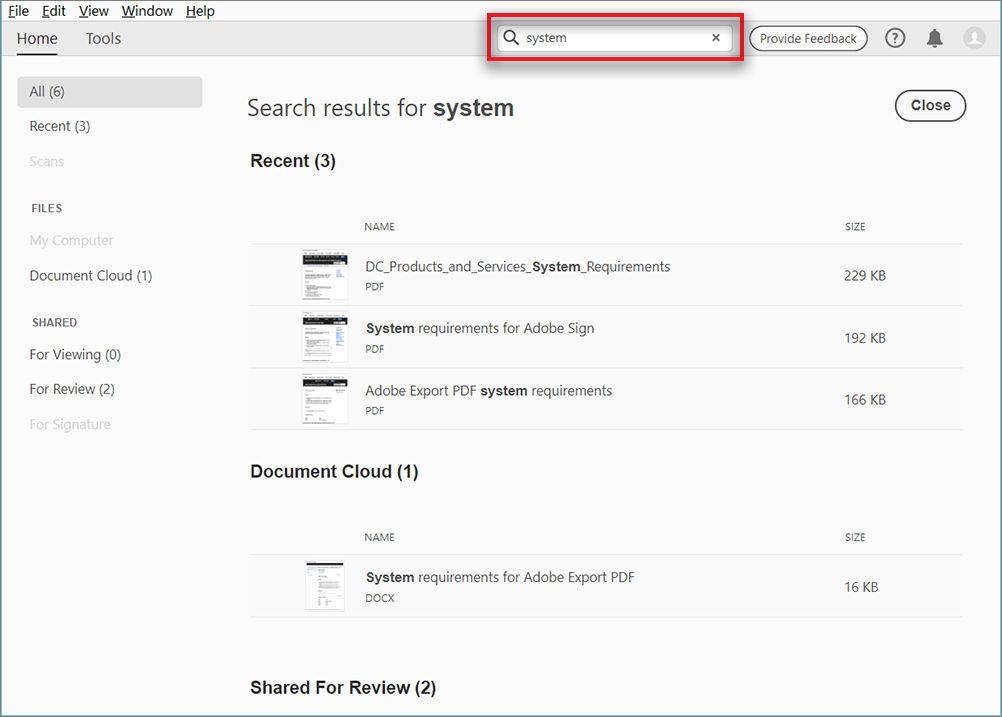The height and width of the screenshot is (717, 1002).
Task: Open the user profile avatar
Action: coord(974,38)
